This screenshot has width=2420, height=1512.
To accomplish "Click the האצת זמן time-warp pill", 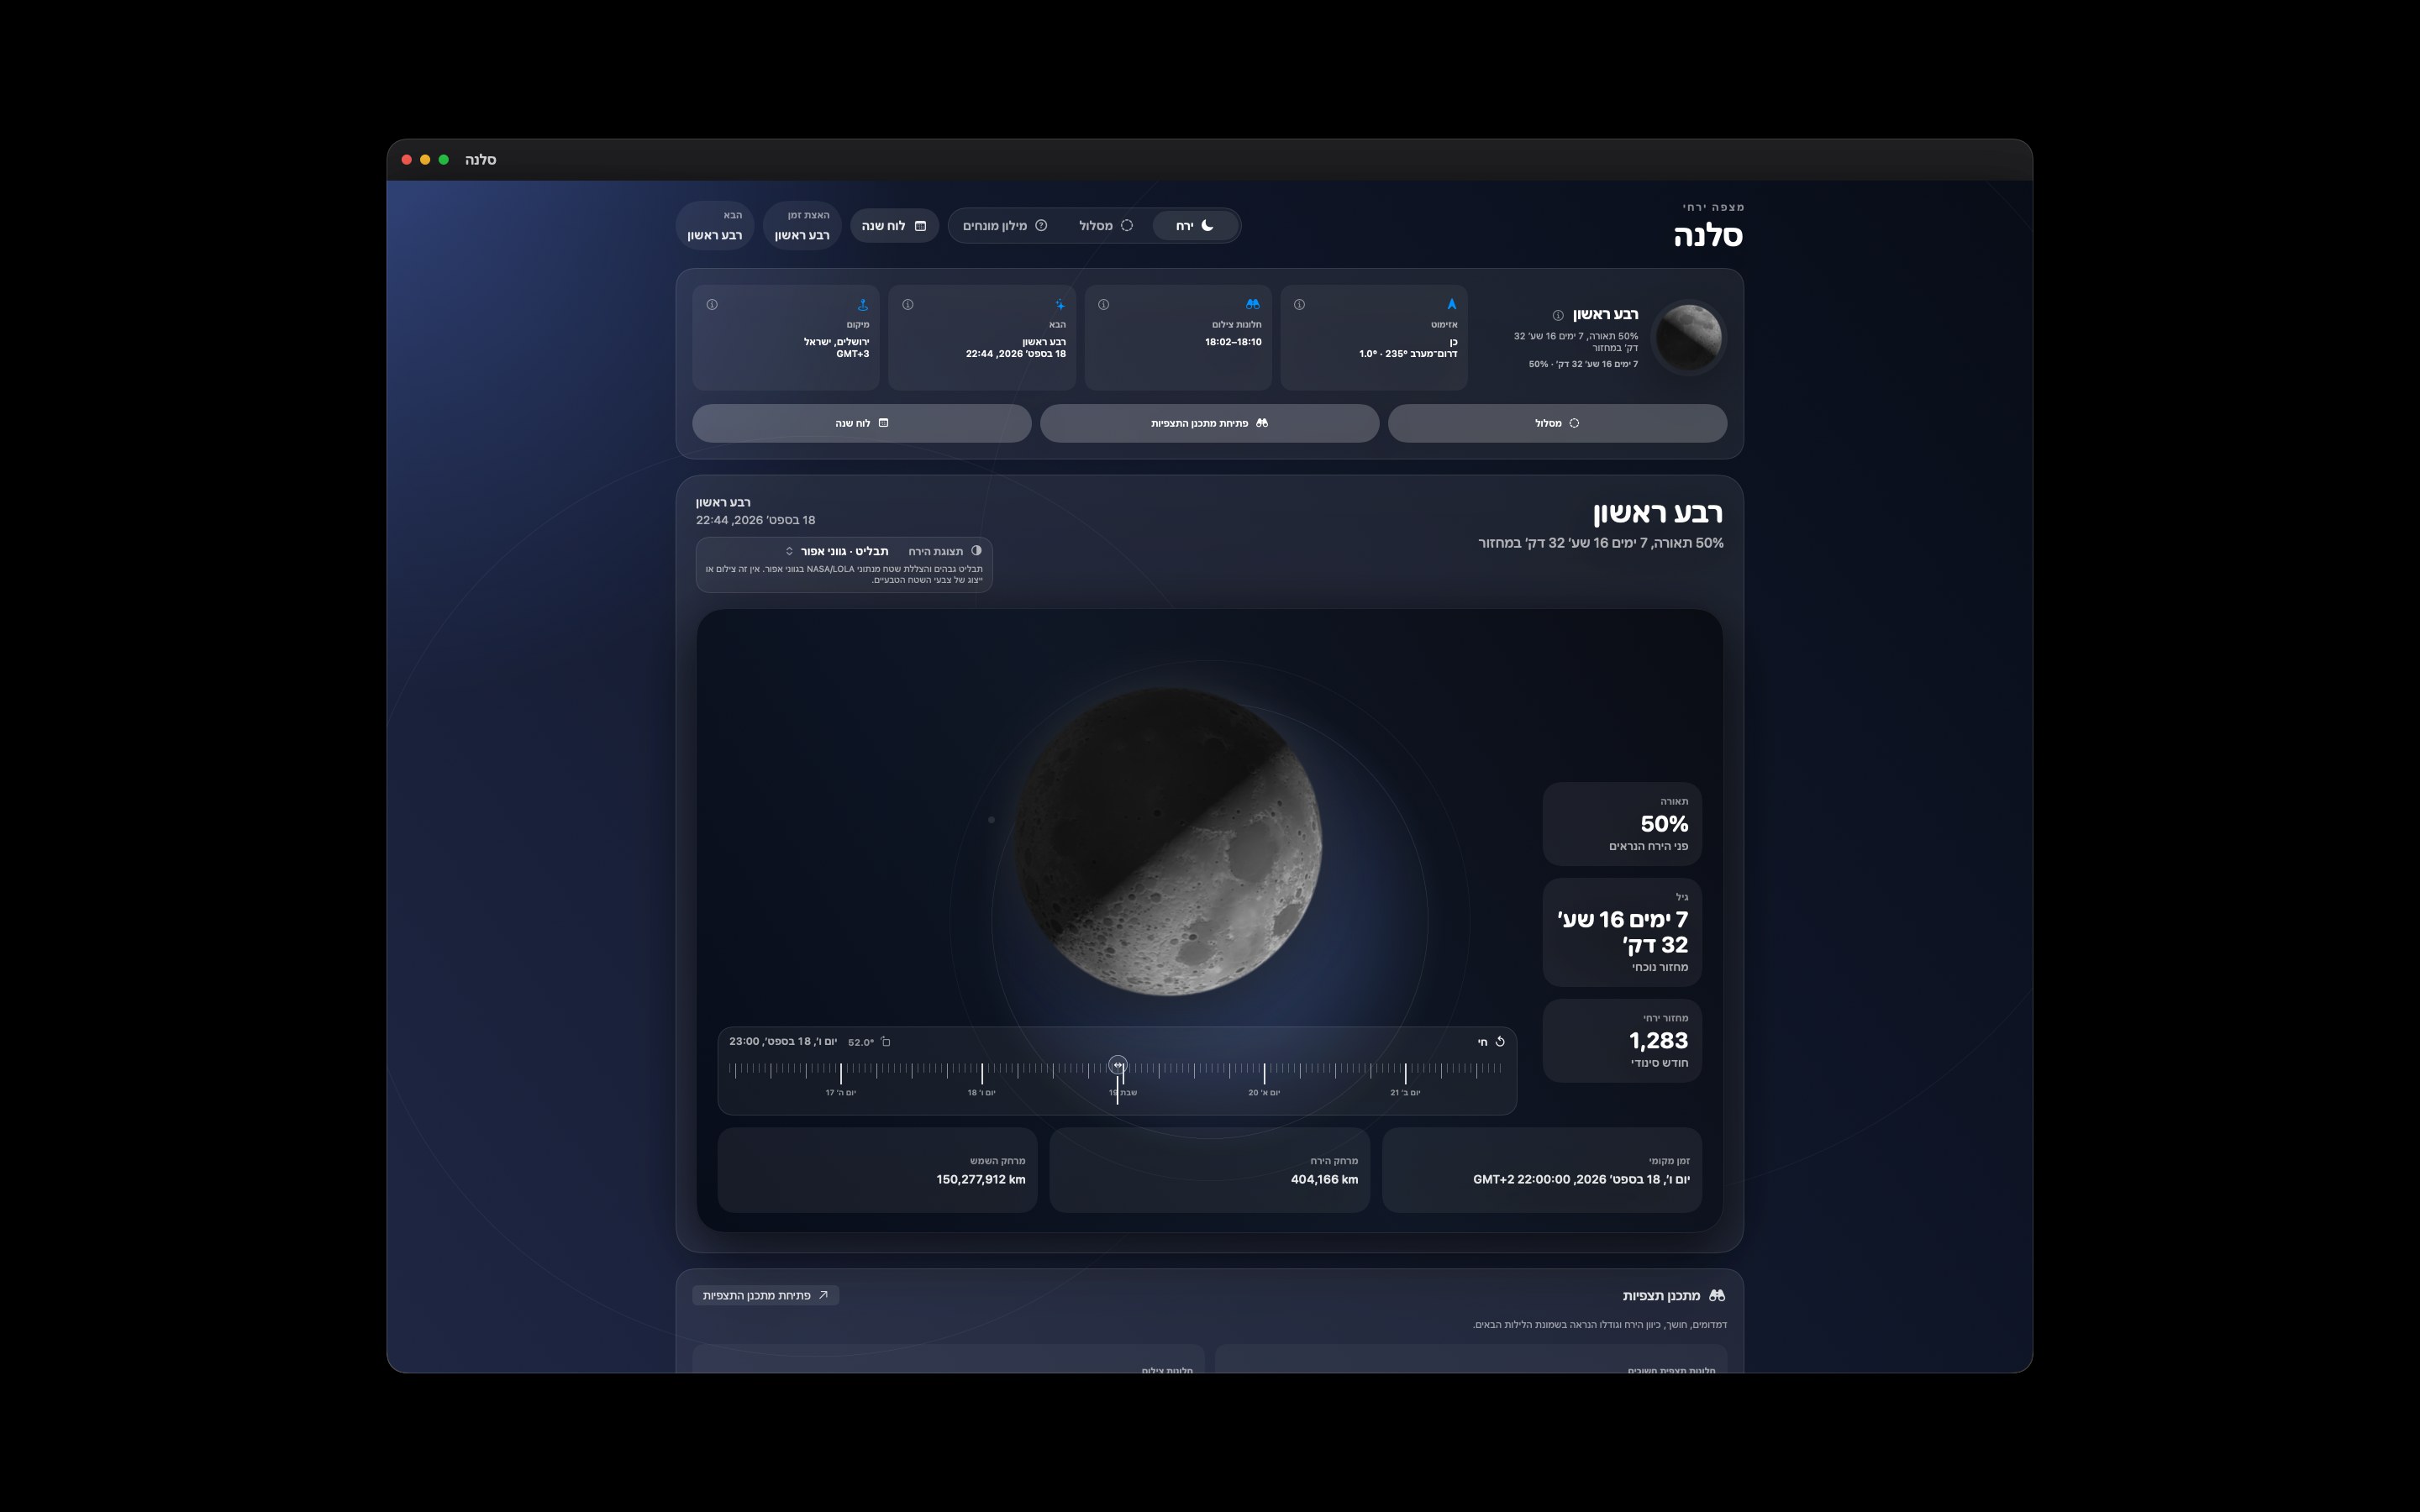I will (x=802, y=225).
